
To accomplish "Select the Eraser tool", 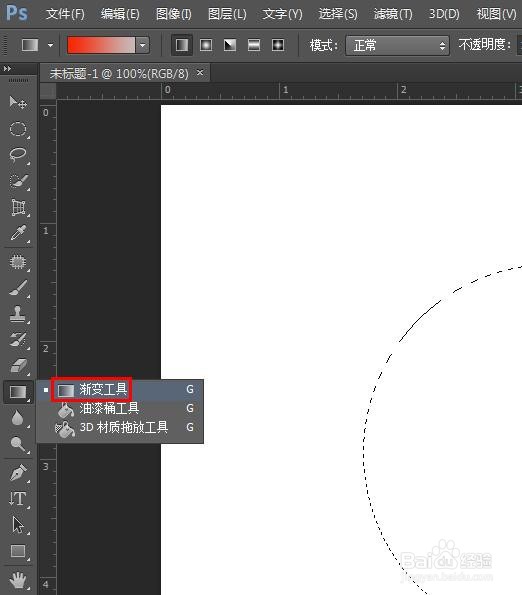I will tap(18, 366).
